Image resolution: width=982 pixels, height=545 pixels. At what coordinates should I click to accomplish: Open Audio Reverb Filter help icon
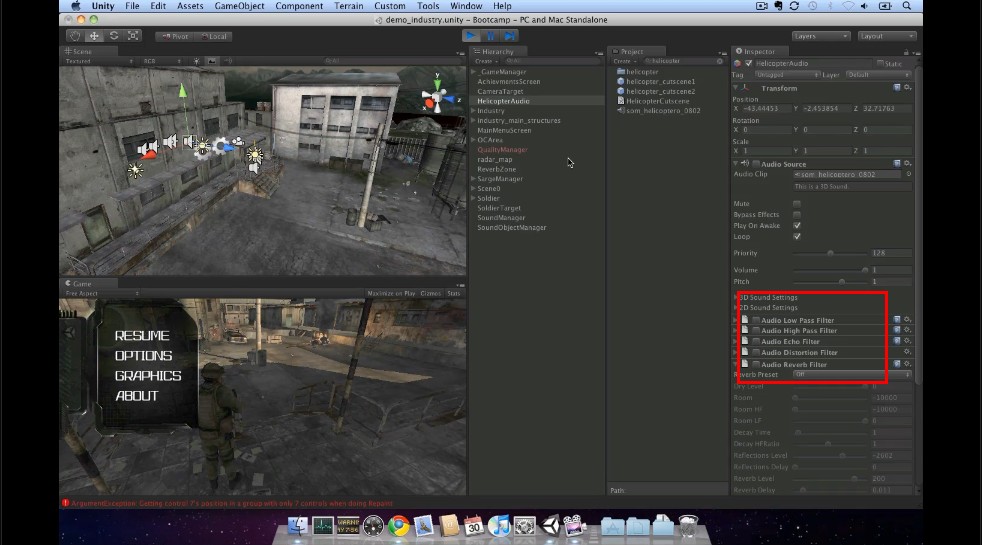pyautogui.click(x=897, y=363)
